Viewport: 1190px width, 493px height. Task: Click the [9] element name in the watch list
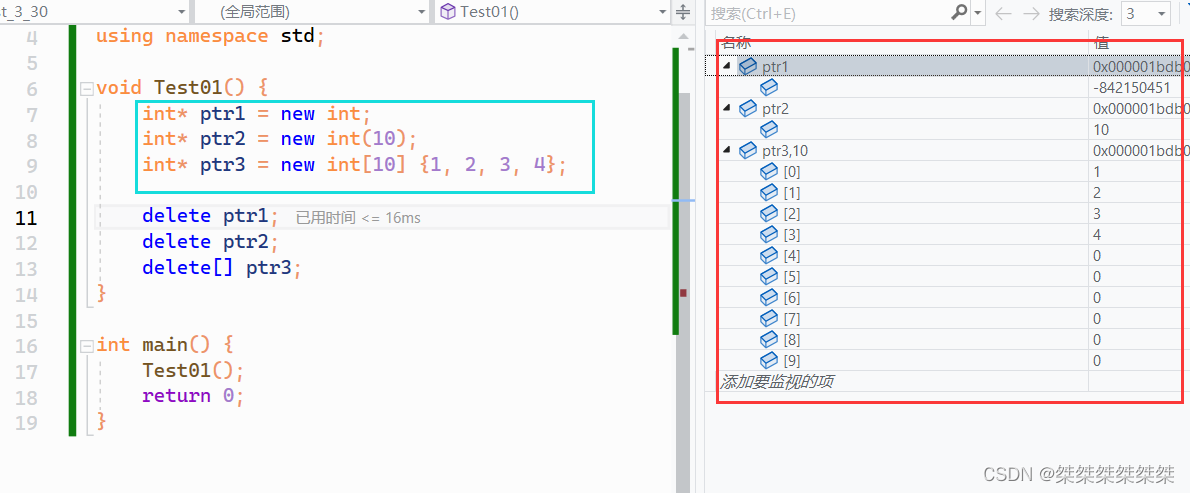(x=792, y=360)
